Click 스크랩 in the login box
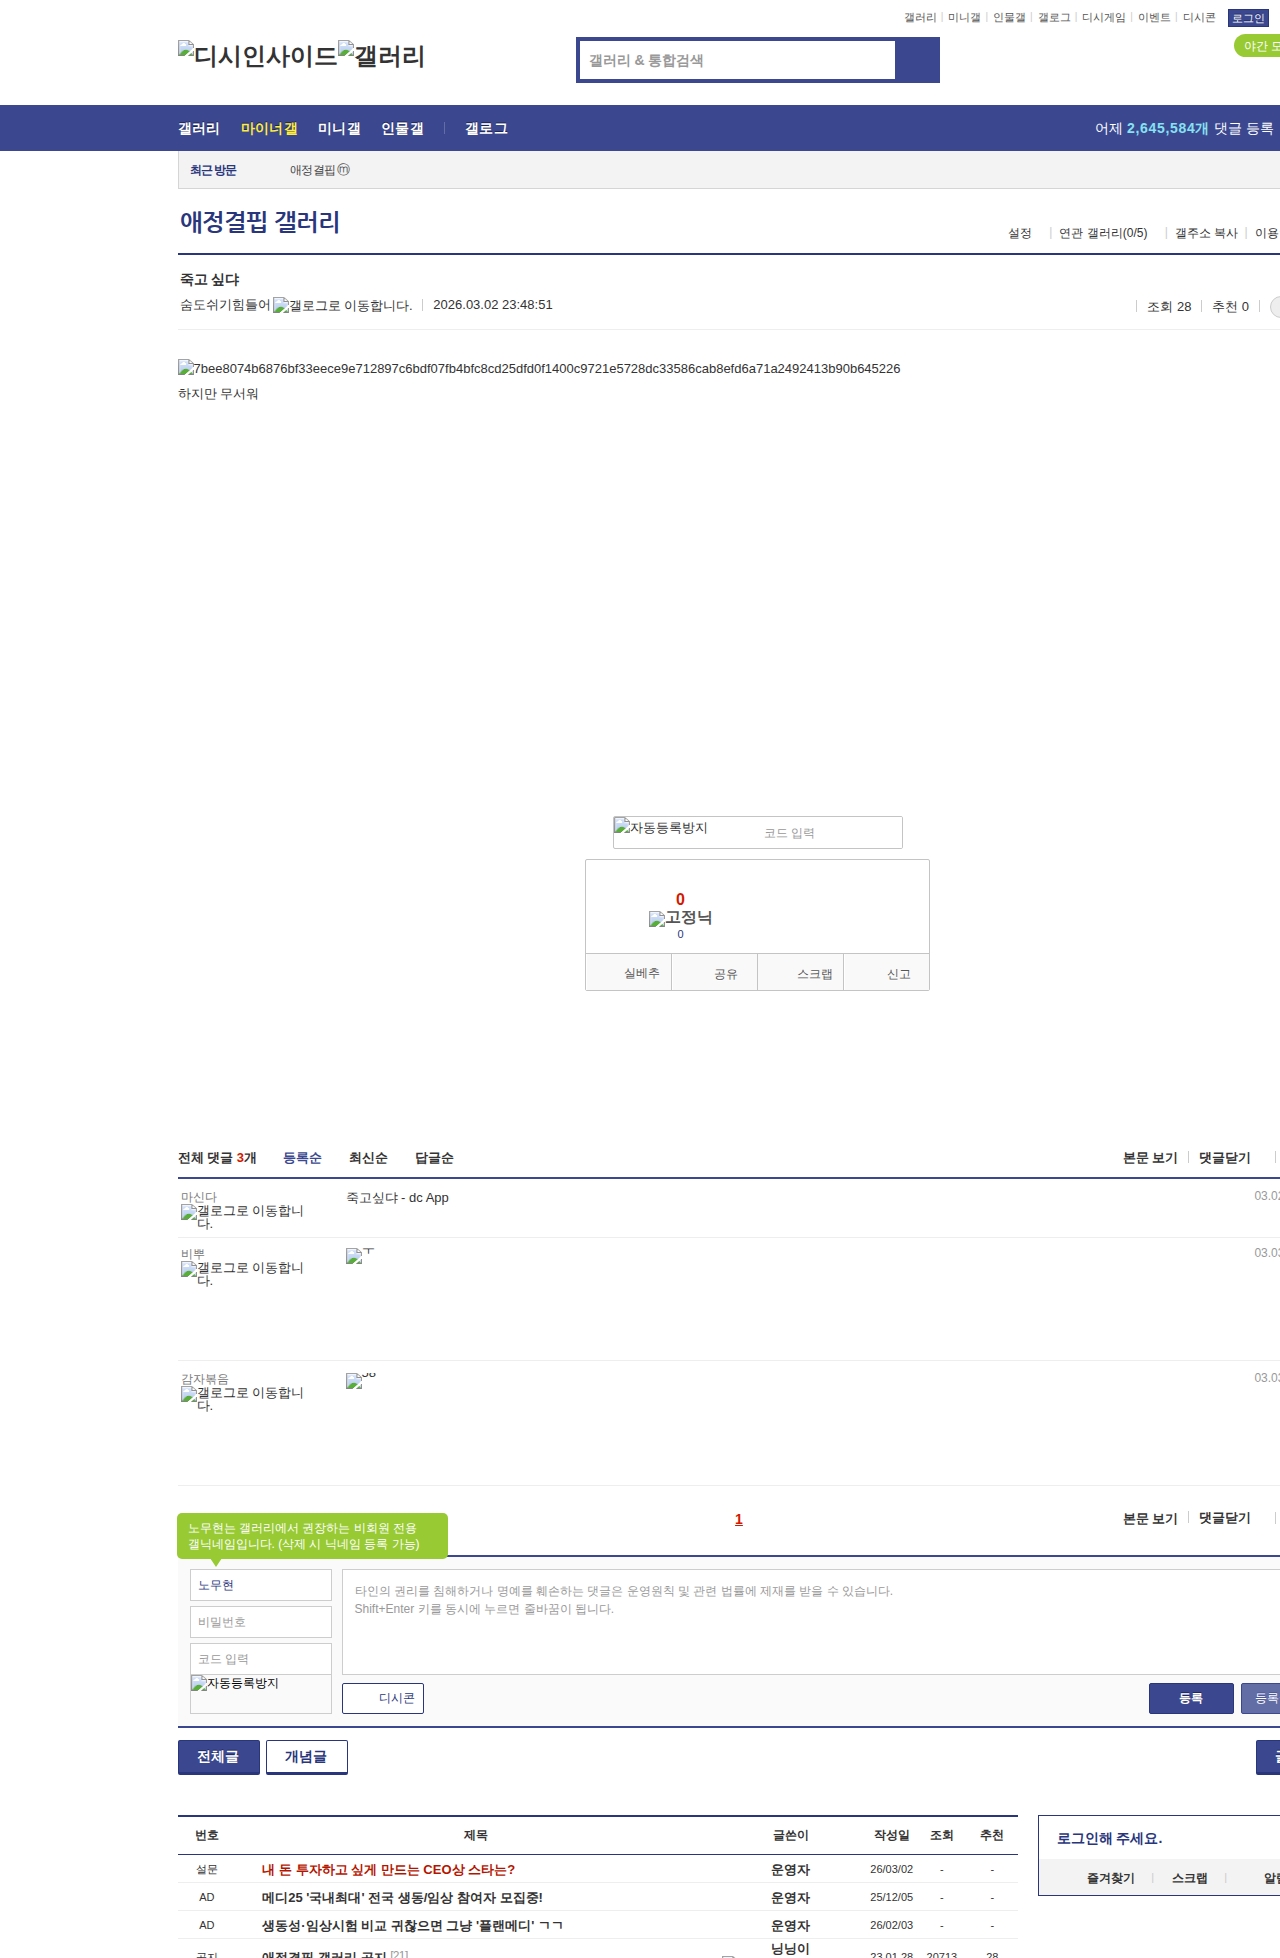Image resolution: width=1280 pixels, height=1958 pixels. tap(1190, 1878)
